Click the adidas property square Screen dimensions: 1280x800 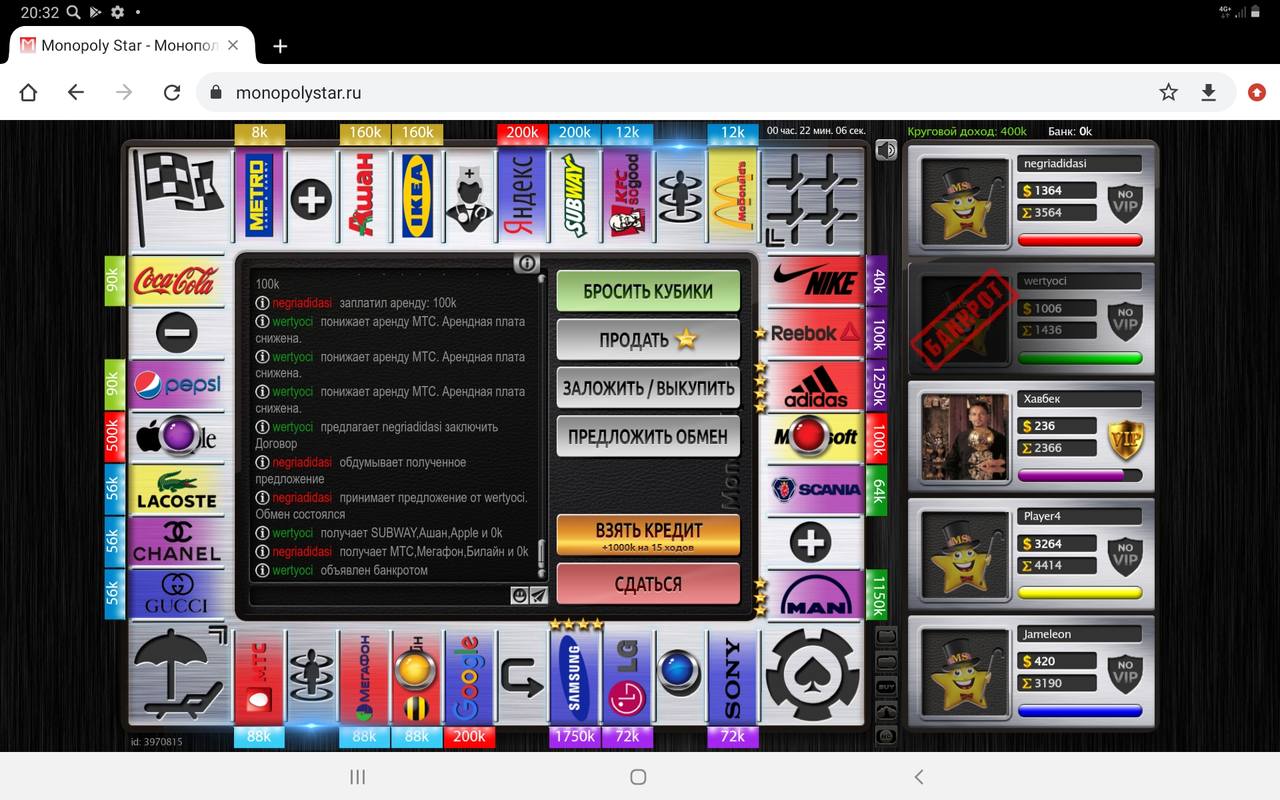[x=816, y=386]
